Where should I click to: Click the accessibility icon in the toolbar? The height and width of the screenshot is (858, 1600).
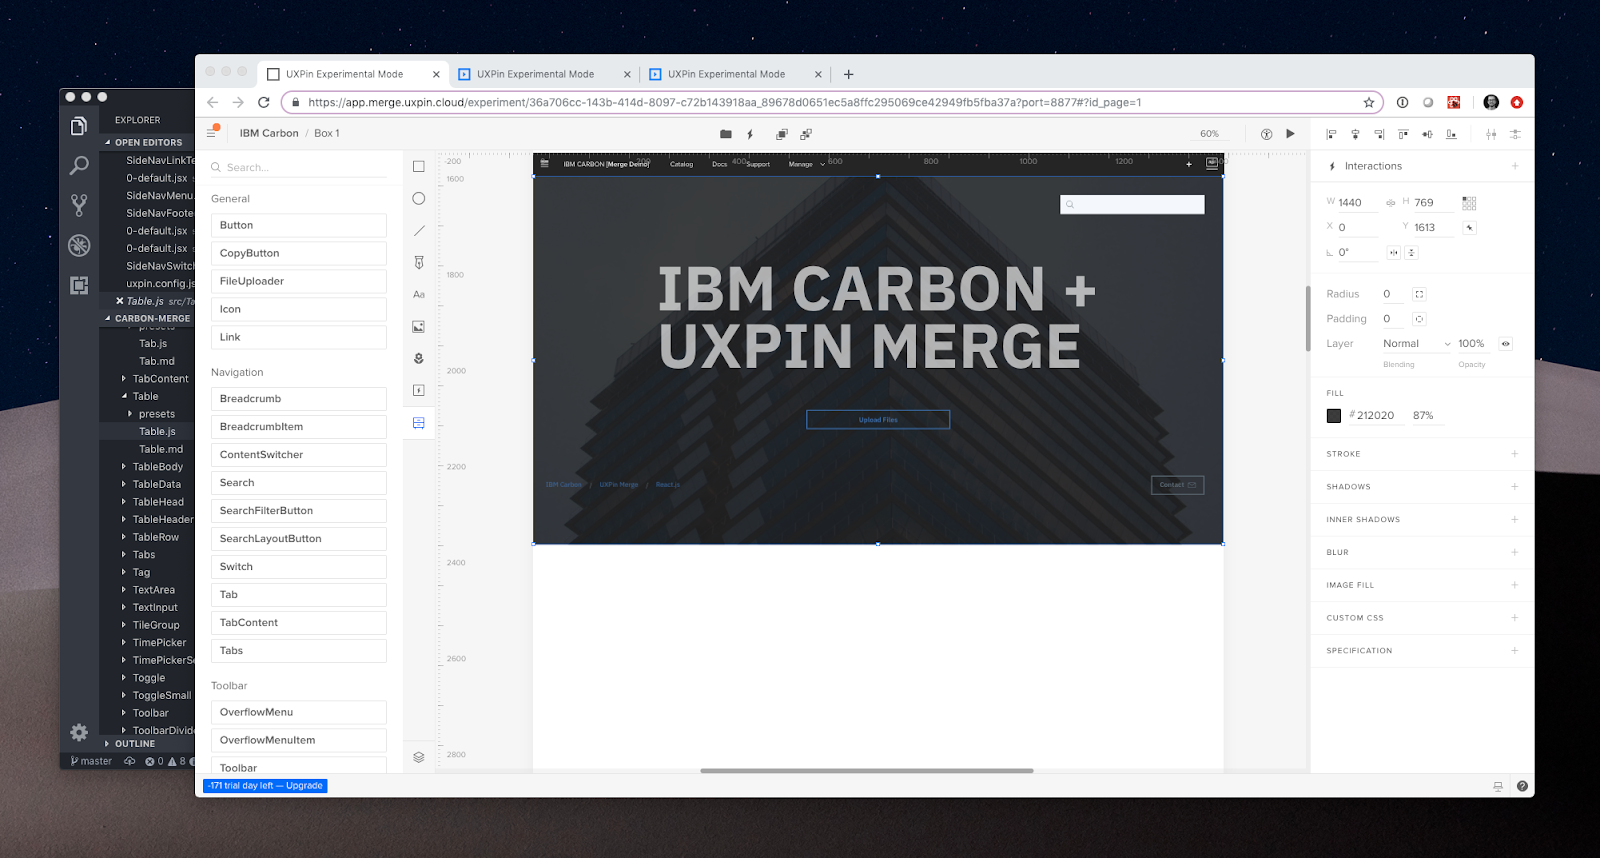click(x=1266, y=134)
